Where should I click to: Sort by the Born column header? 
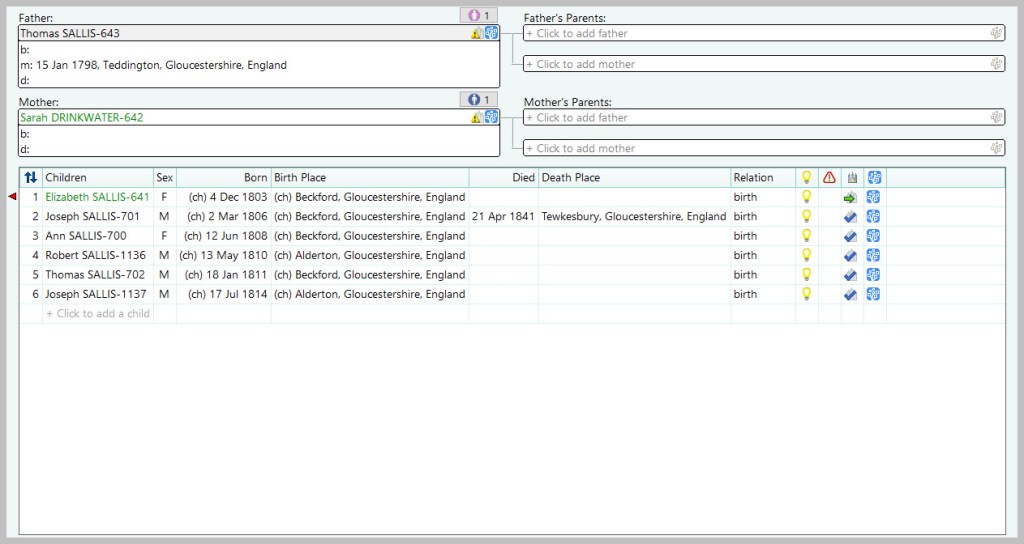tap(255, 178)
